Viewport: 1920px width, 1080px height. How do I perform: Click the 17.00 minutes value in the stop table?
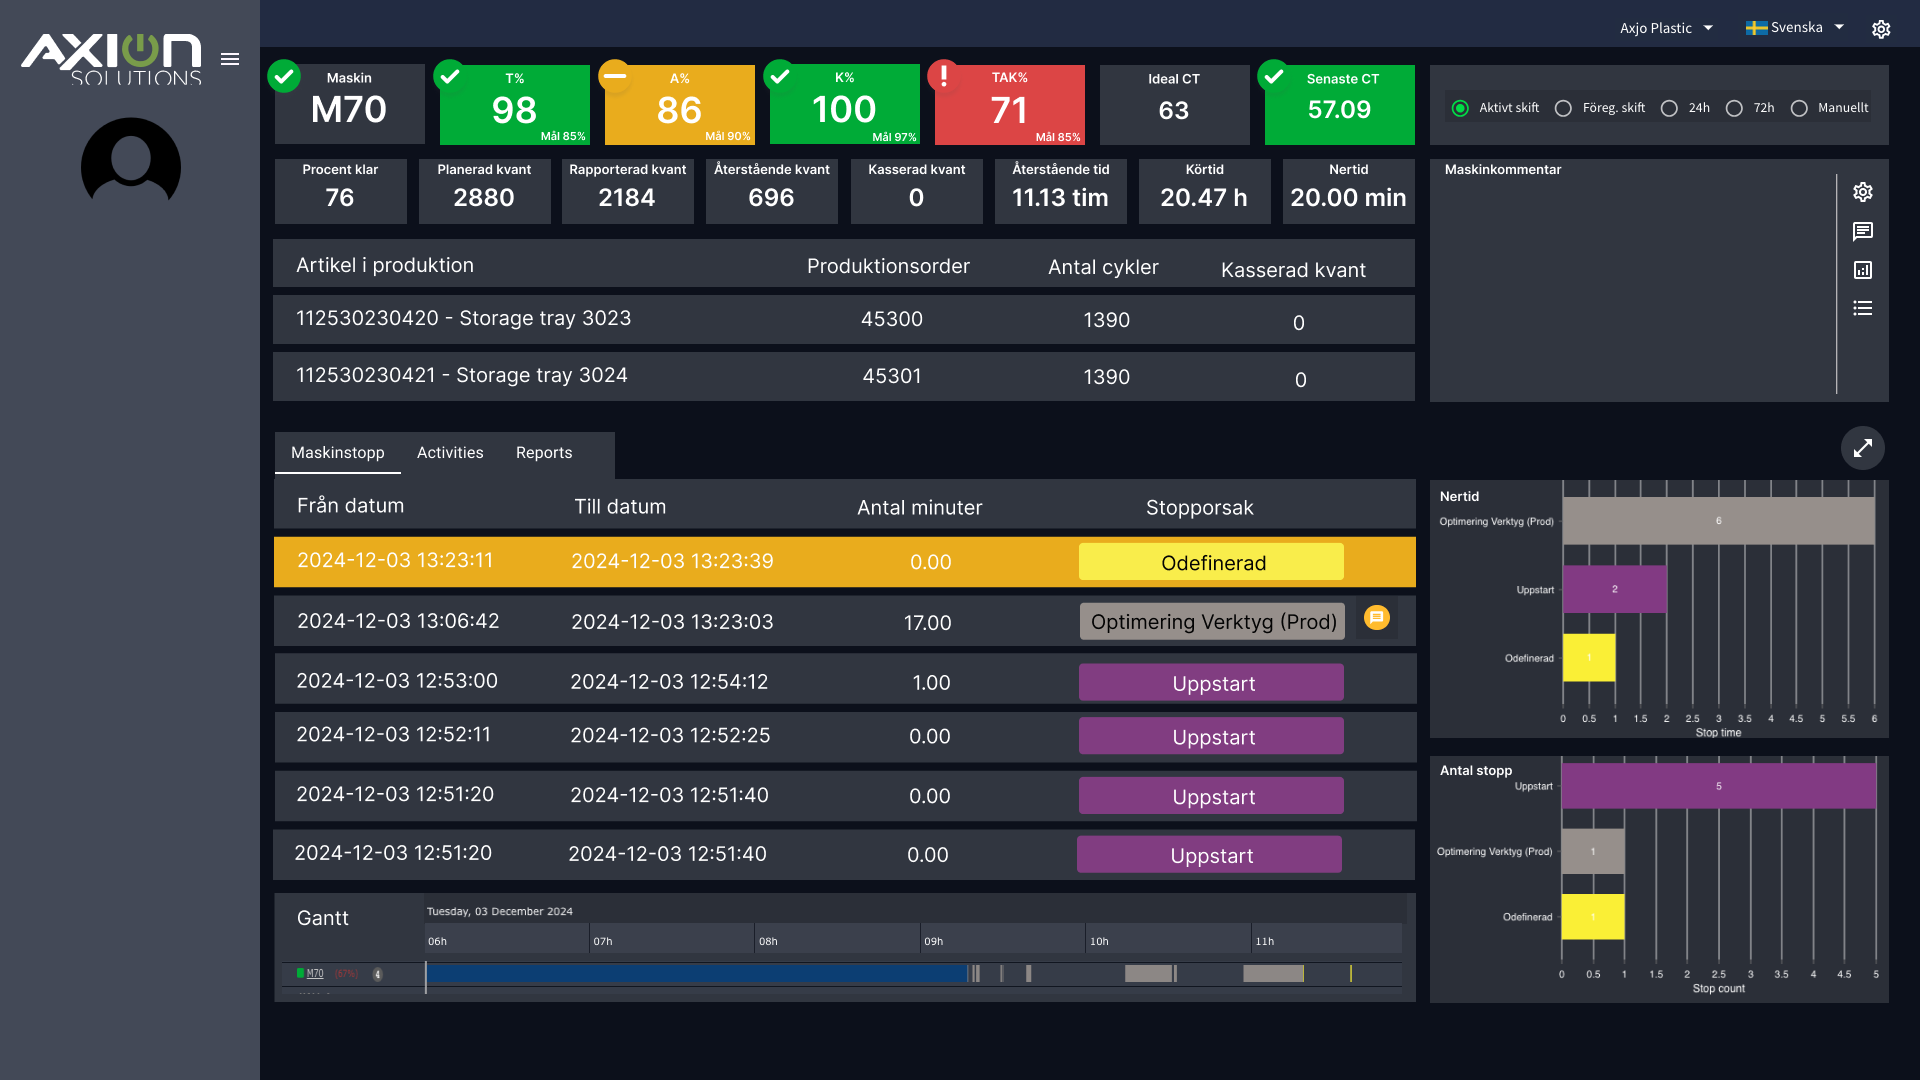[927, 623]
